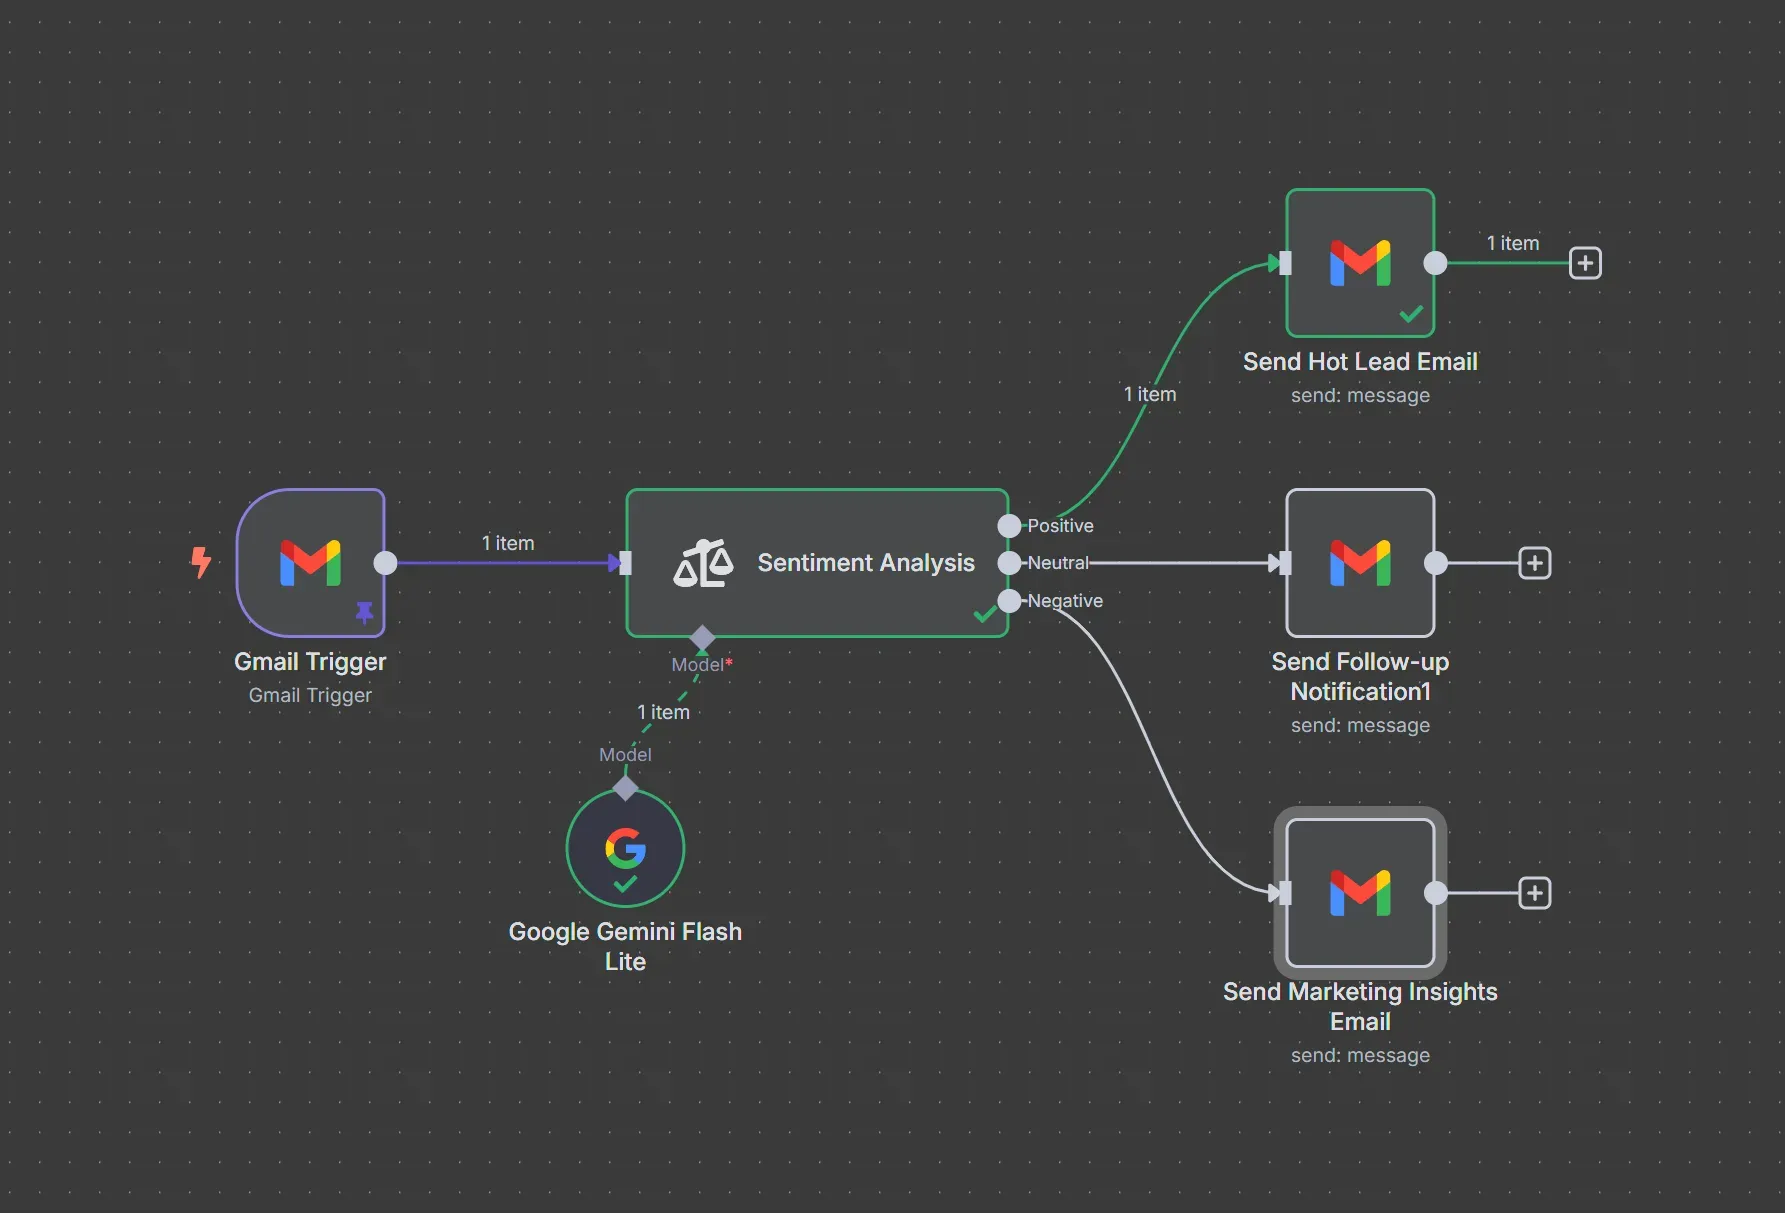Viewport: 1785px width, 1213px height.
Task: Click the Positive output port on Sentiment Analysis
Action: (1009, 525)
